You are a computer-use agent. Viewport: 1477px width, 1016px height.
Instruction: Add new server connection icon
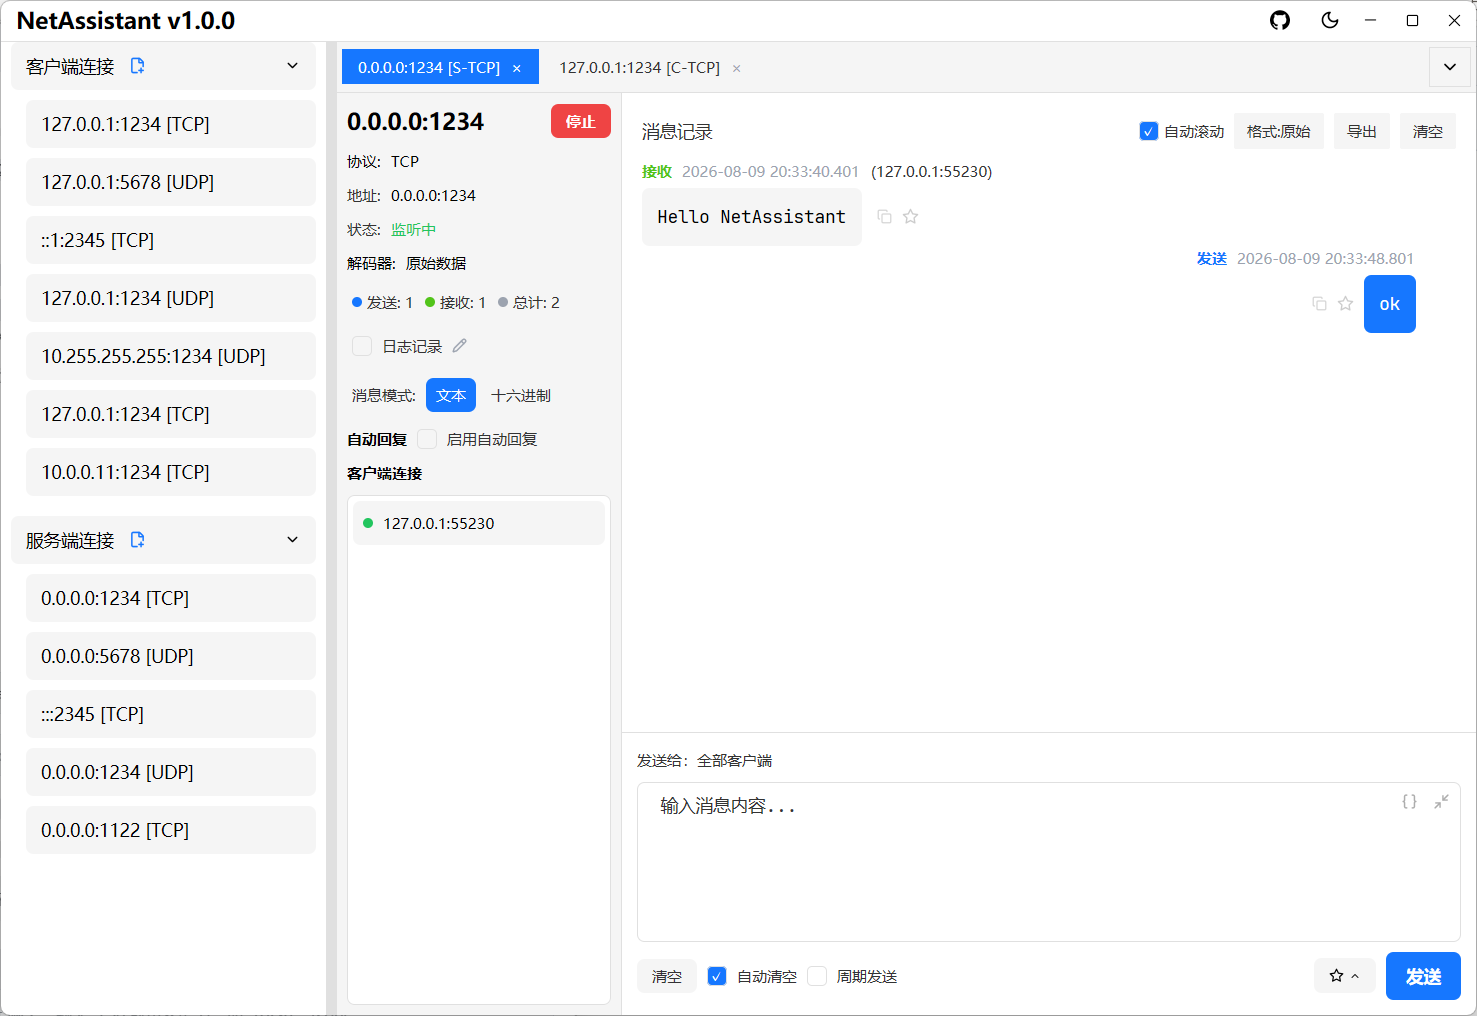(x=138, y=540)
